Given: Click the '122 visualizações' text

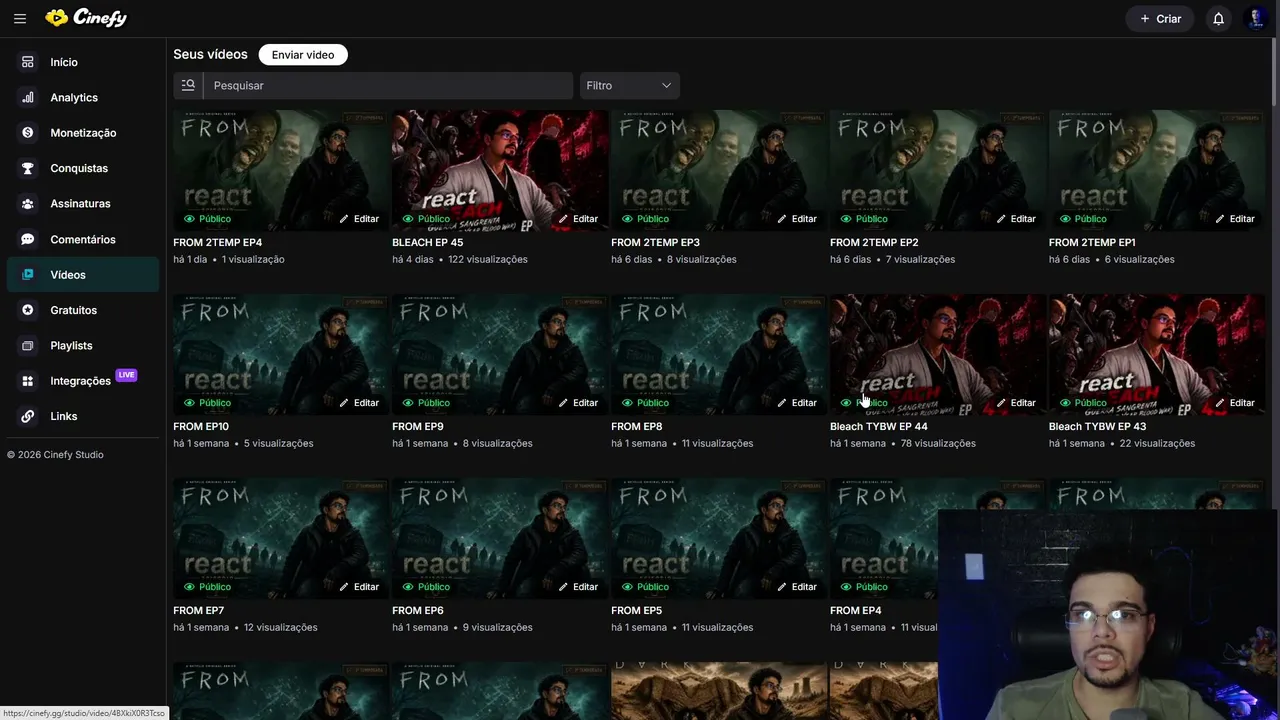Looking at the screenshot, I should [488, 259].
